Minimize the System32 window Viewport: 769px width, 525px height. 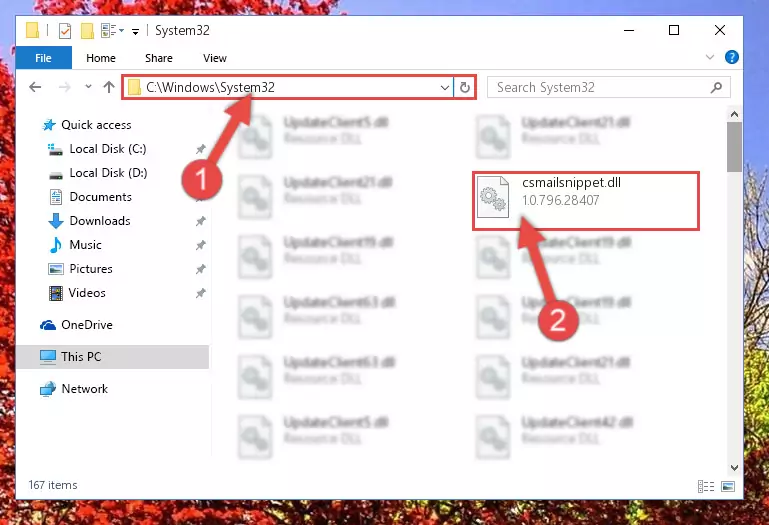pyautogui.click(x=629, y=30)
